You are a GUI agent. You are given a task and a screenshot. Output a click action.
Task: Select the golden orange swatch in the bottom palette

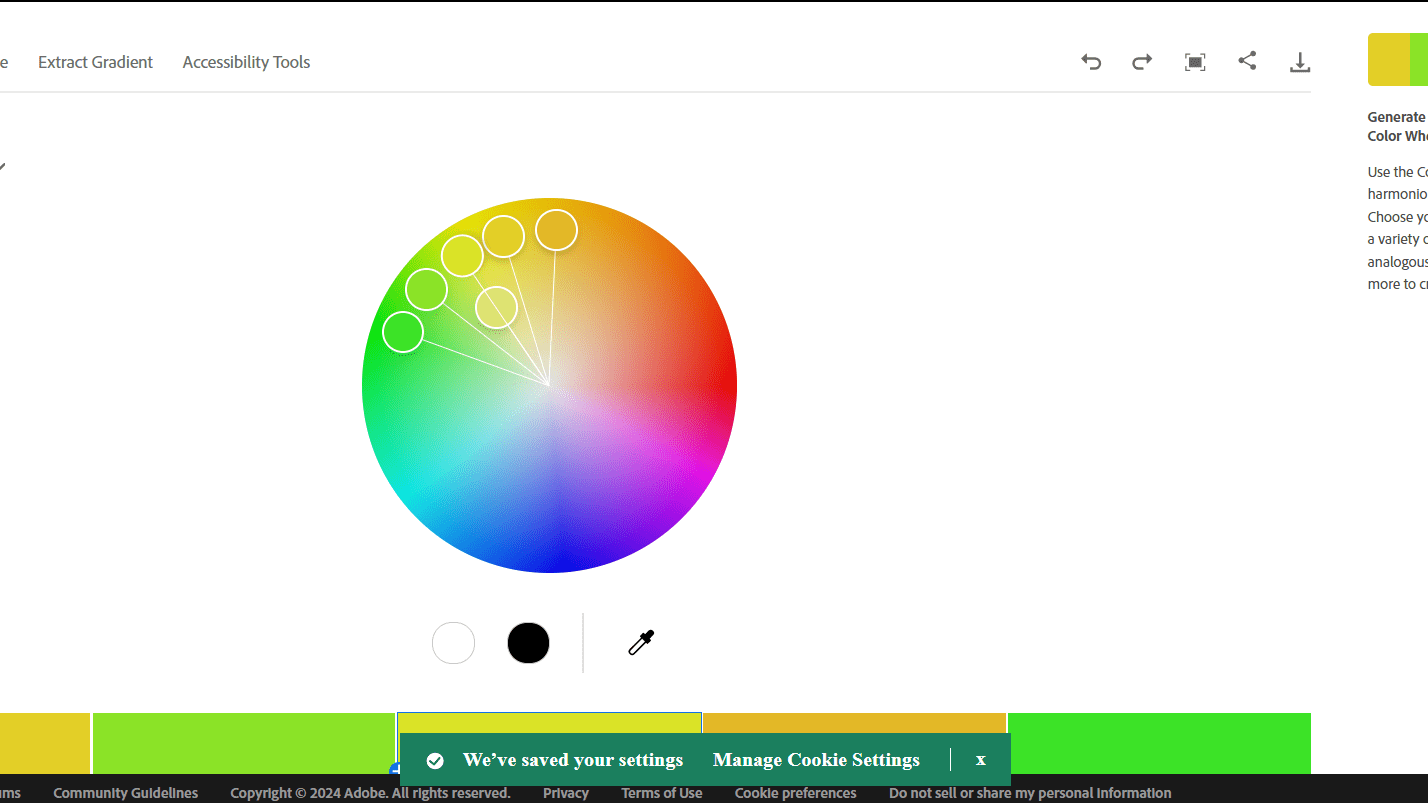(x=854, y=724)
